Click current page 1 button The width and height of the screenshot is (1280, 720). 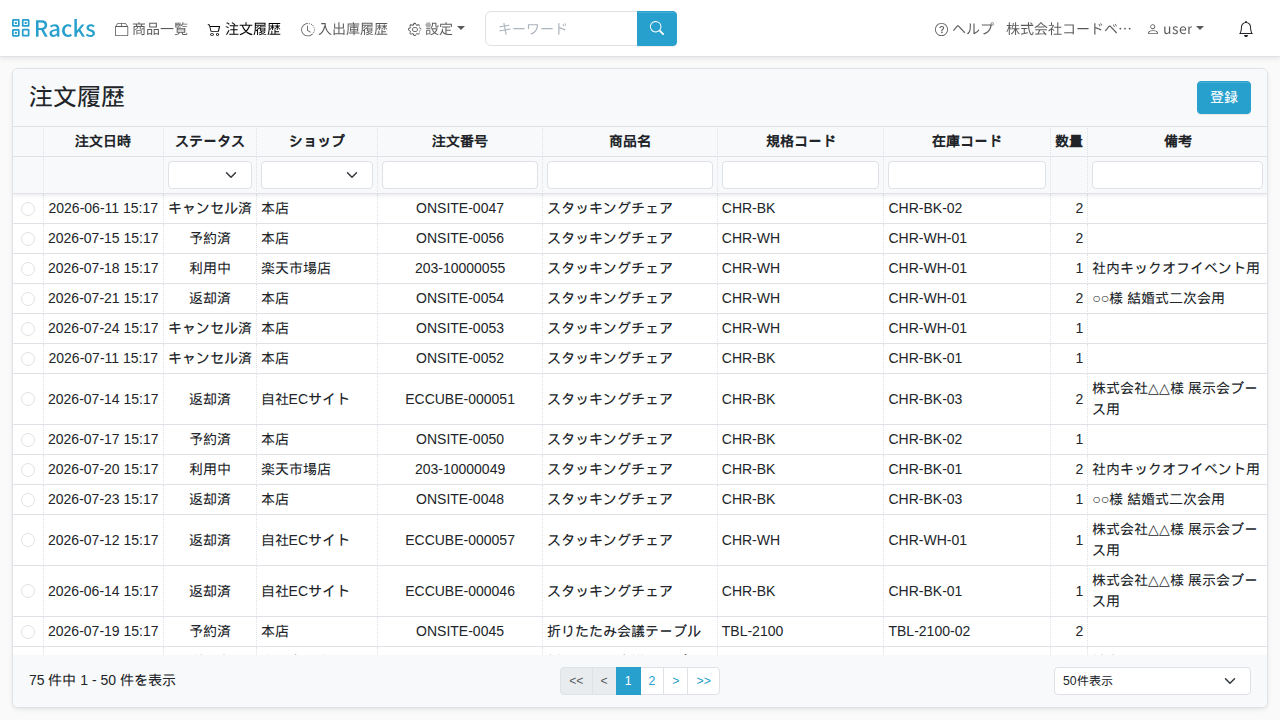coord(628,681)
